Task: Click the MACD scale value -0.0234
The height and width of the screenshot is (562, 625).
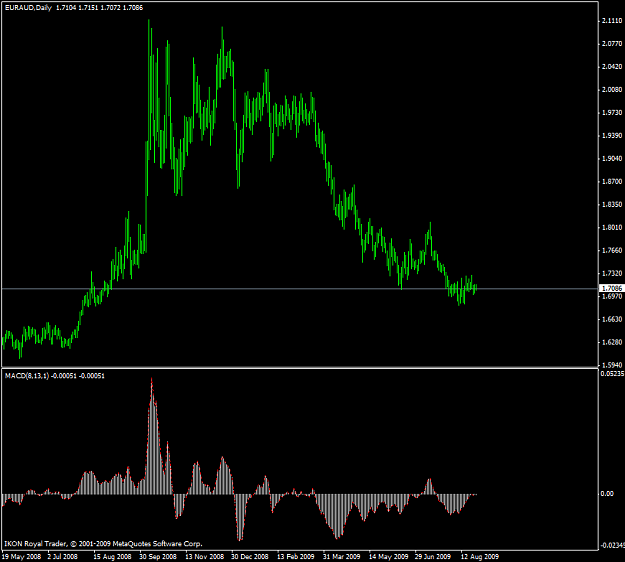Action: [x=612, y=545]
